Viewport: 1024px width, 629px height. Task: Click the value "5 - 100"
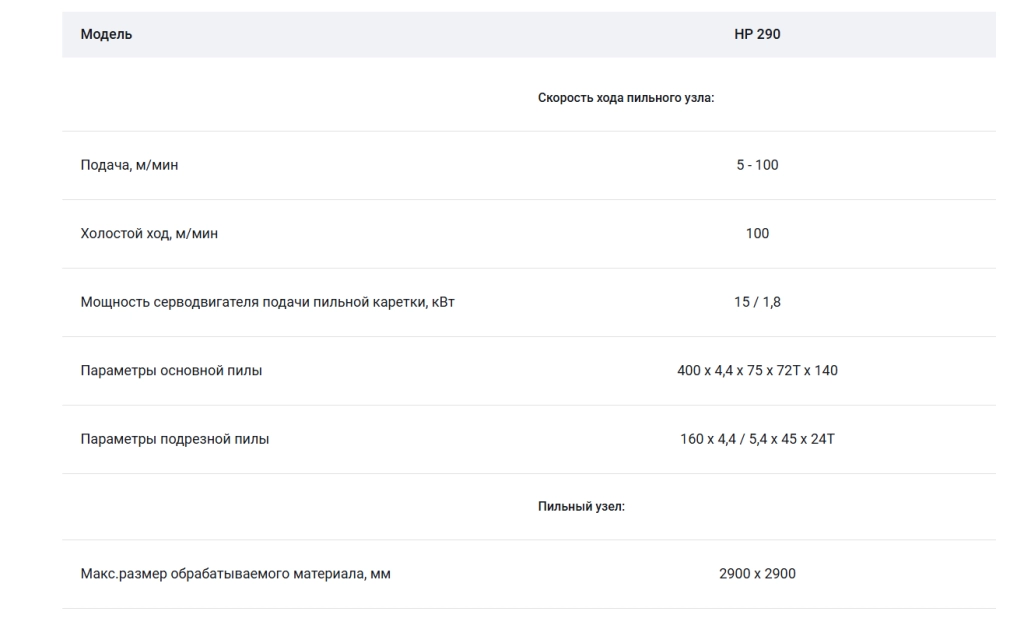point(757,165)
